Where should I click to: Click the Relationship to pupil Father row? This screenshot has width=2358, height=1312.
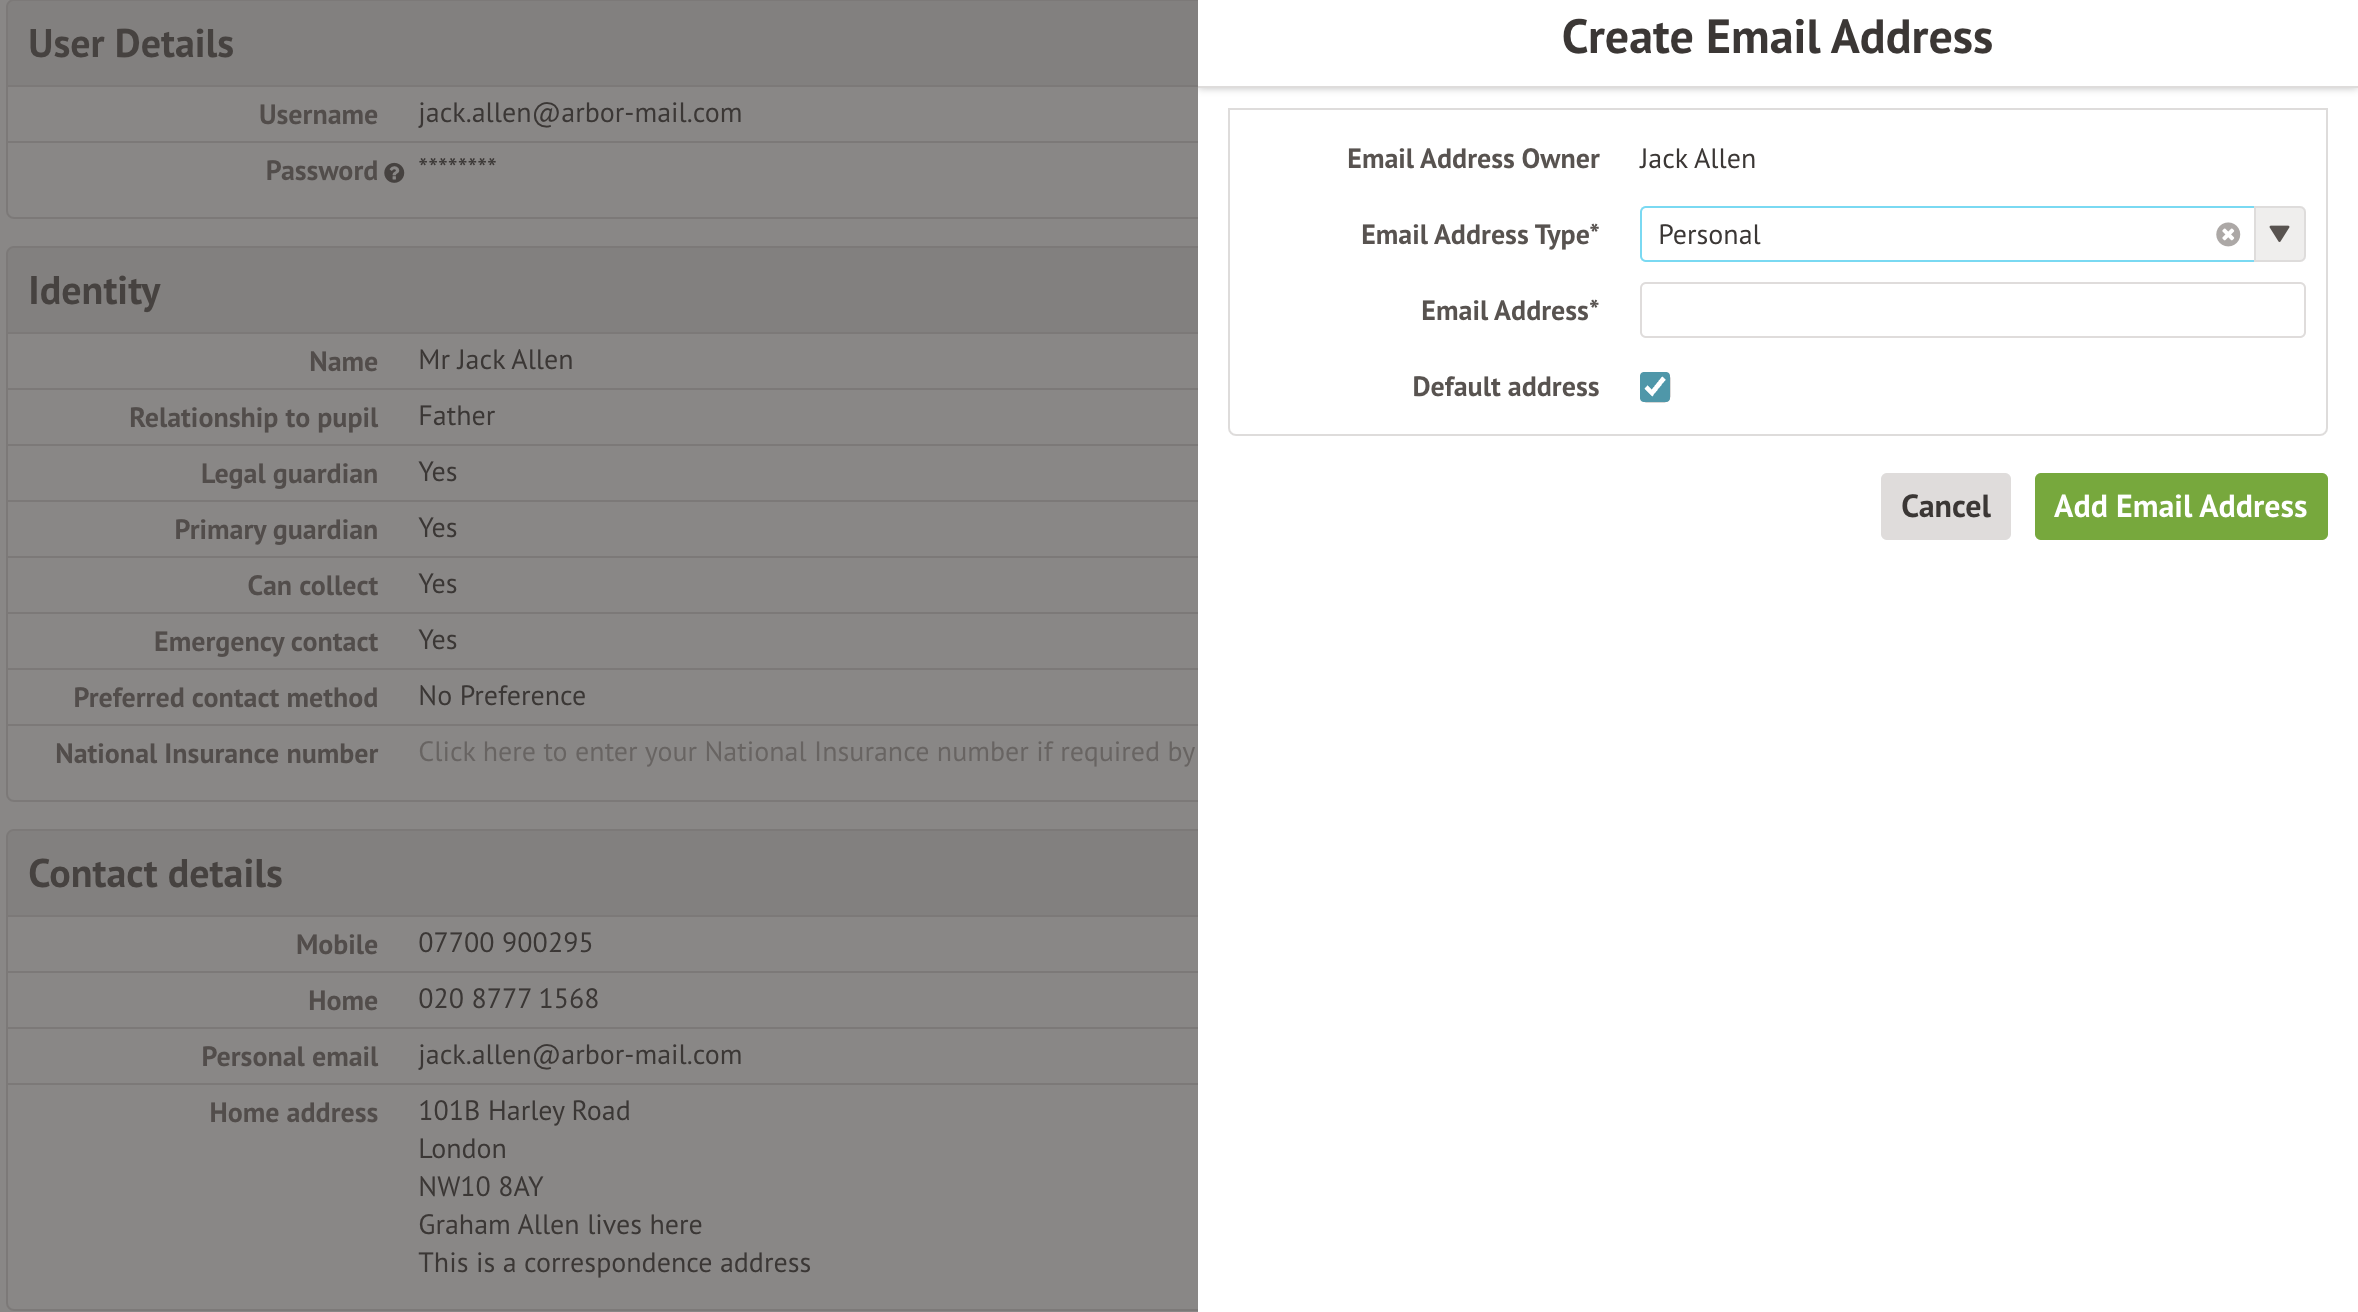(x=456, y=416)
